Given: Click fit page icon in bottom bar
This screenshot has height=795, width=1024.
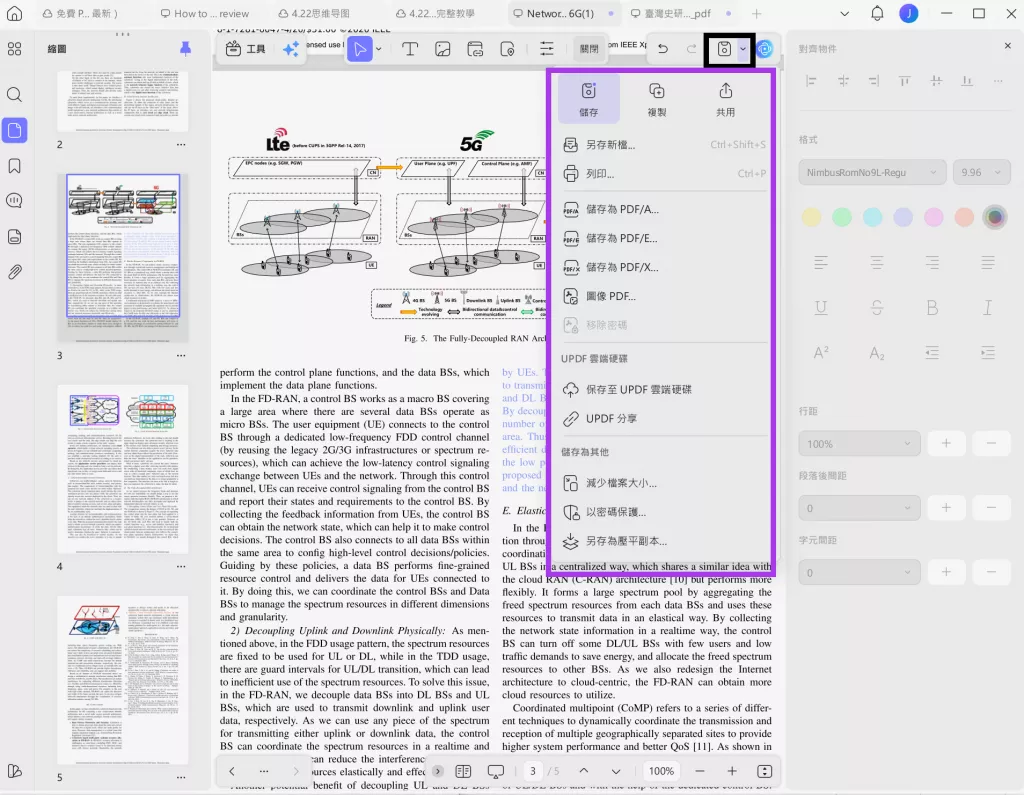Looking at the screenshot, I should tap(764, 771).
